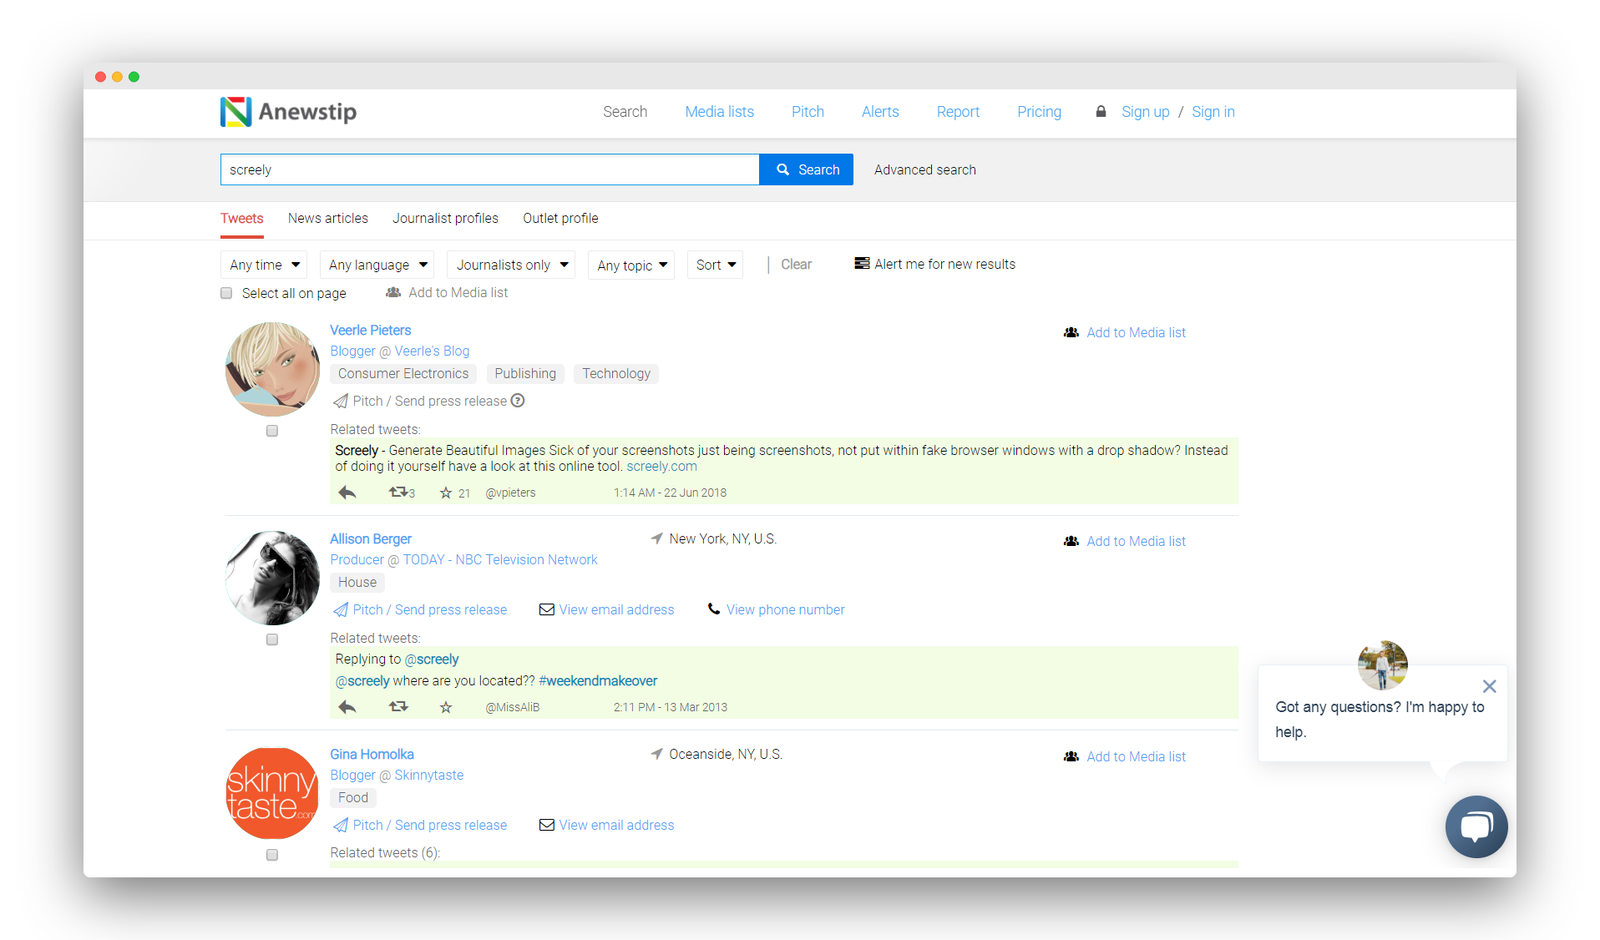Open Veerle Pieters' profile name link
1600x940 pixels.
pyautogui.click(x=371, y=330)
